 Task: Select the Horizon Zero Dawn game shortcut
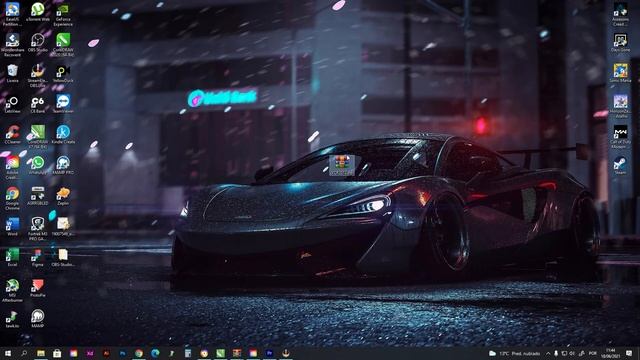[x=620, y=106]
